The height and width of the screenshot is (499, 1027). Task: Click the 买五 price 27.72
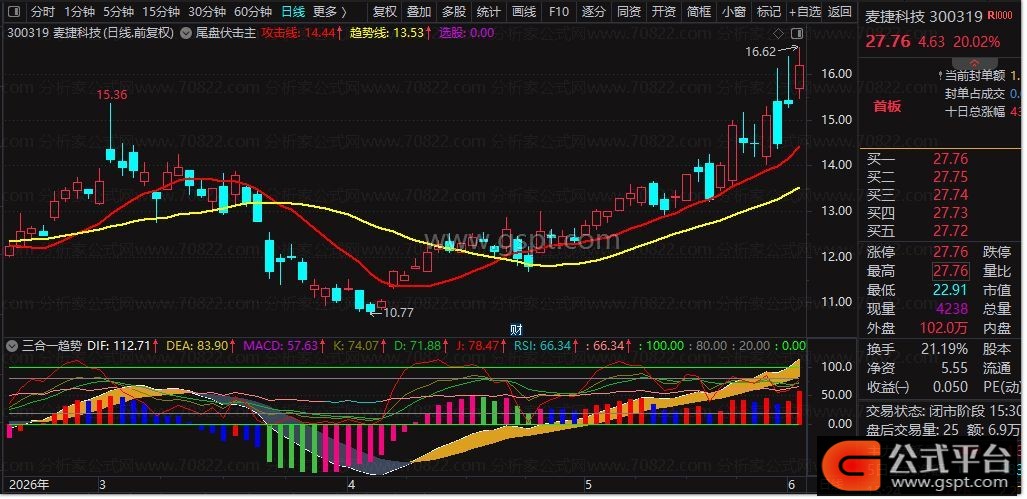[x=950, y=231]
